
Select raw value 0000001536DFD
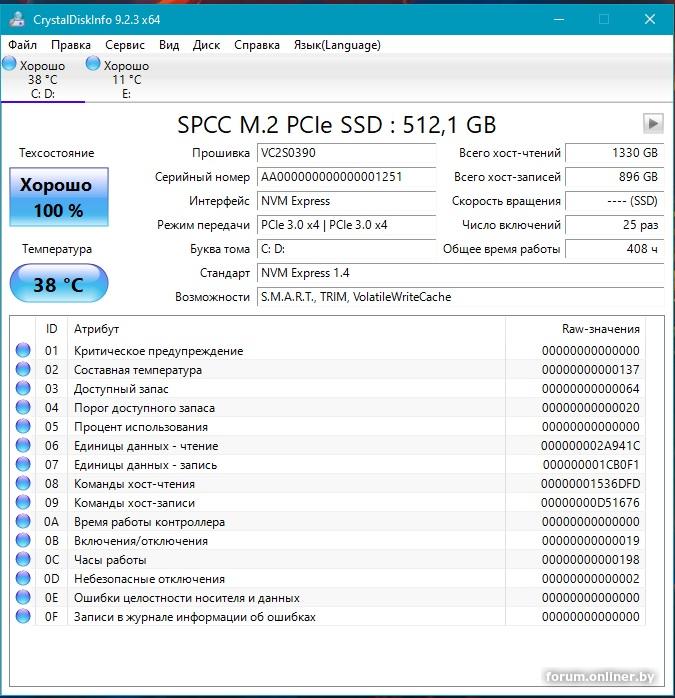[590, 483]
